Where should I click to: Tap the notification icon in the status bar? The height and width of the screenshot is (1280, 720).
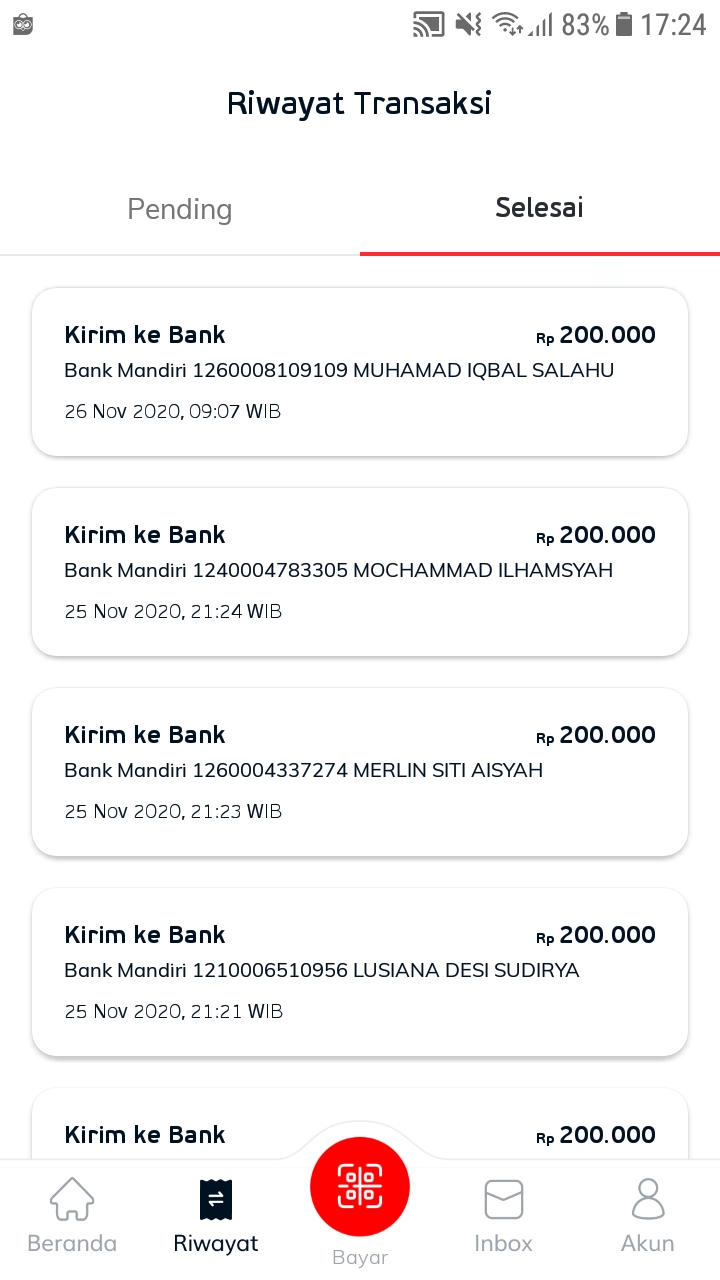click(23, 24)
